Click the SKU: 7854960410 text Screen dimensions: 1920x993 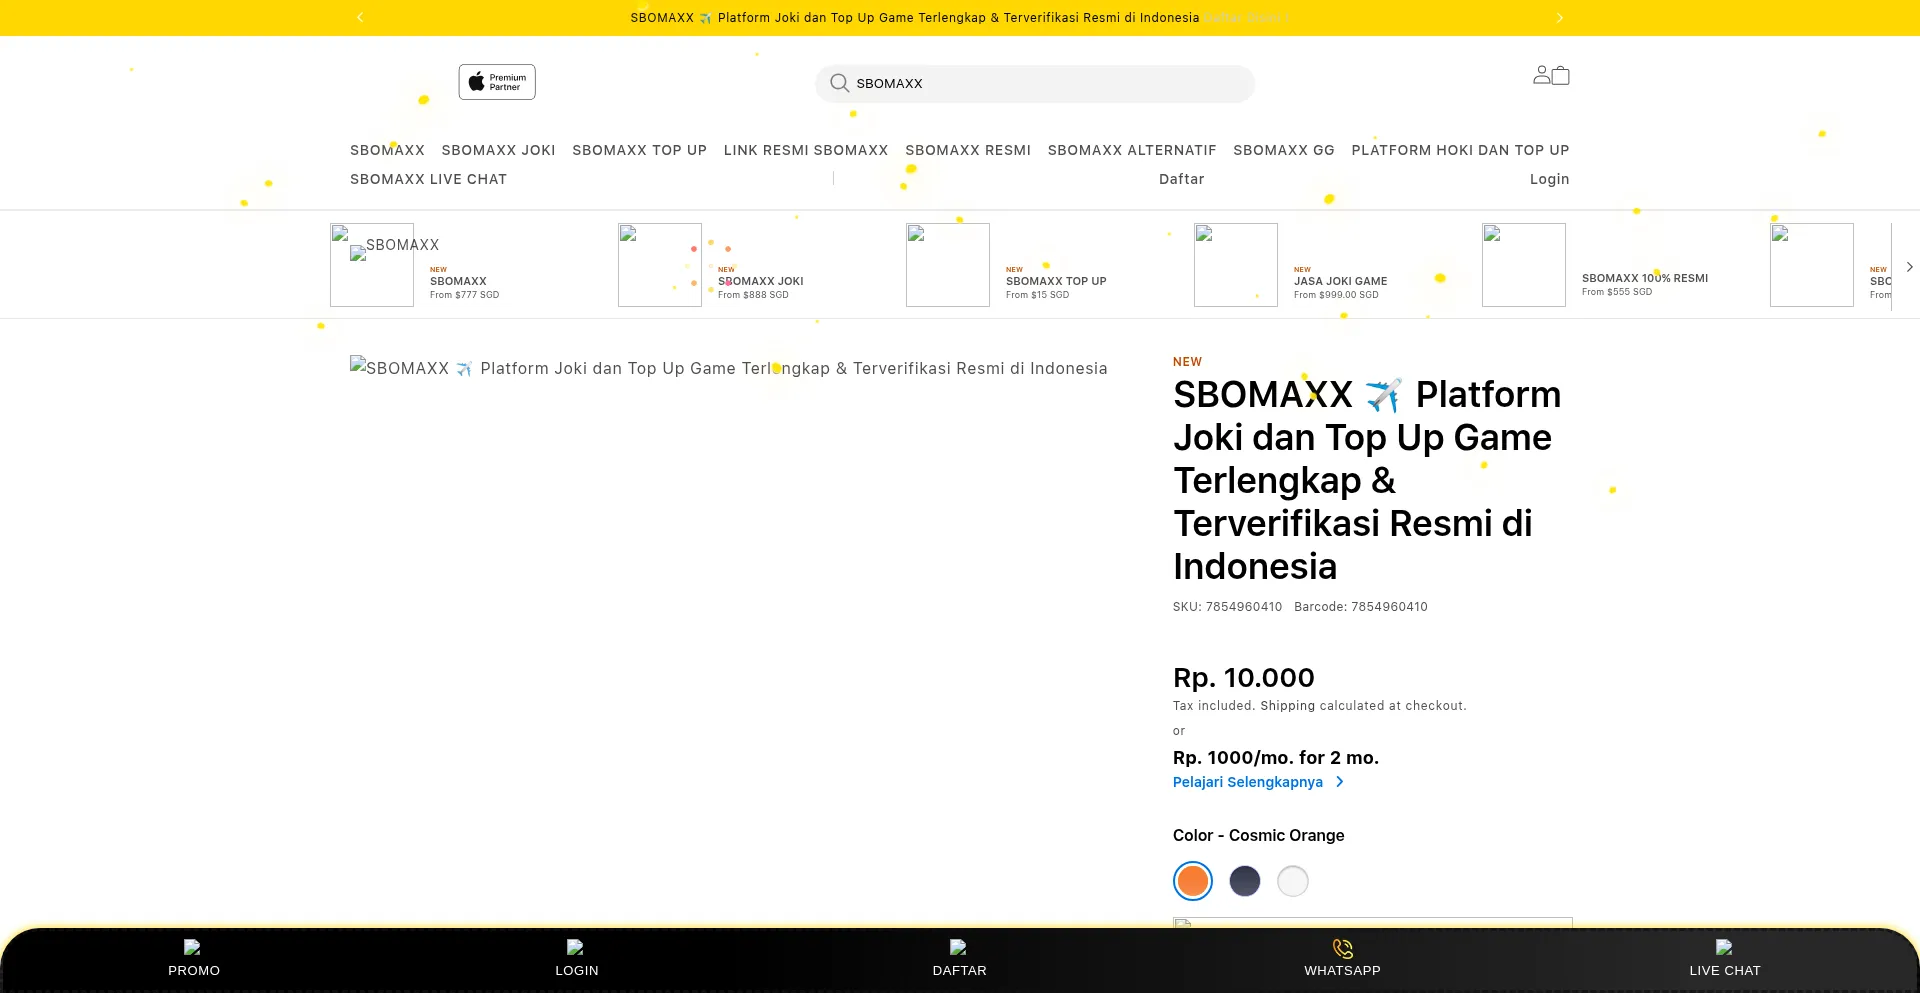tap(1228, 607)
